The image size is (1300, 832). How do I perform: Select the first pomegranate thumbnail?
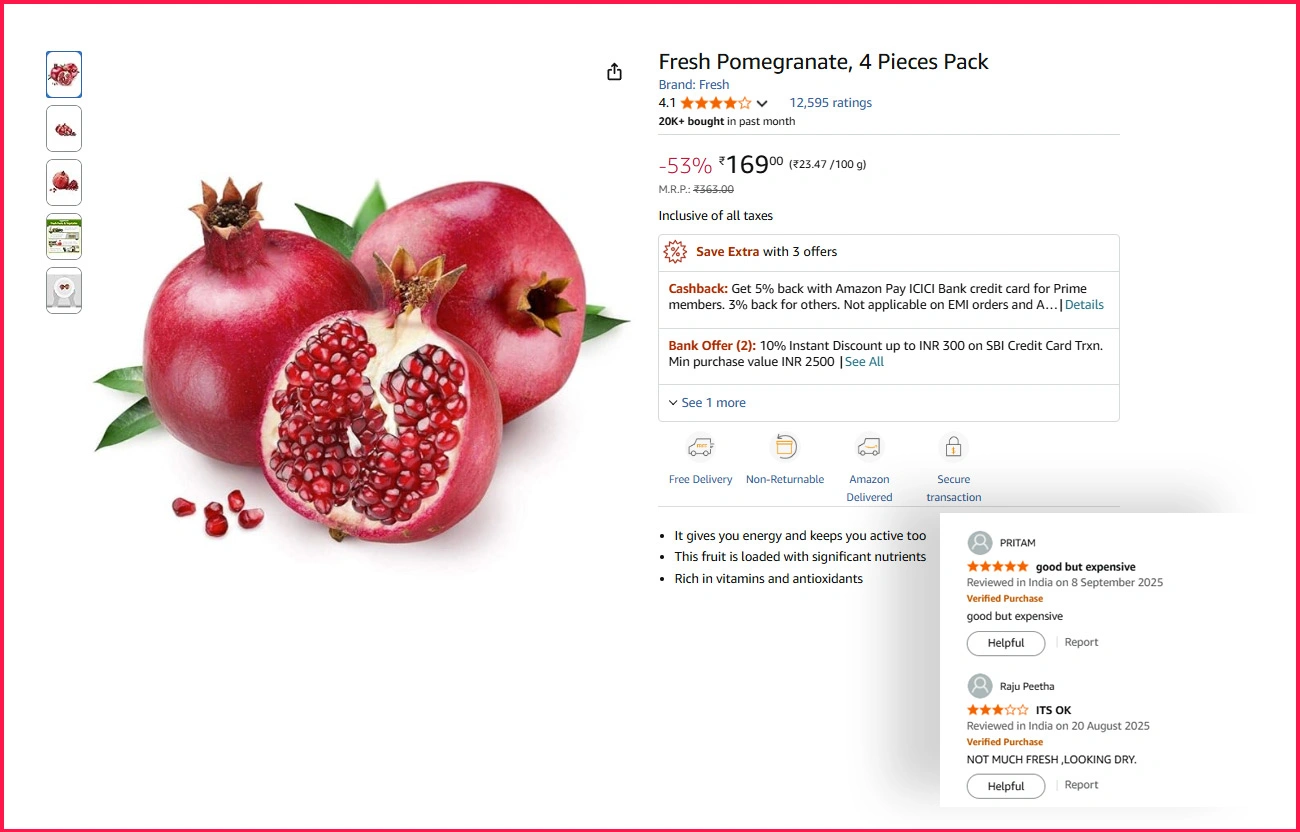coord(64,75)
